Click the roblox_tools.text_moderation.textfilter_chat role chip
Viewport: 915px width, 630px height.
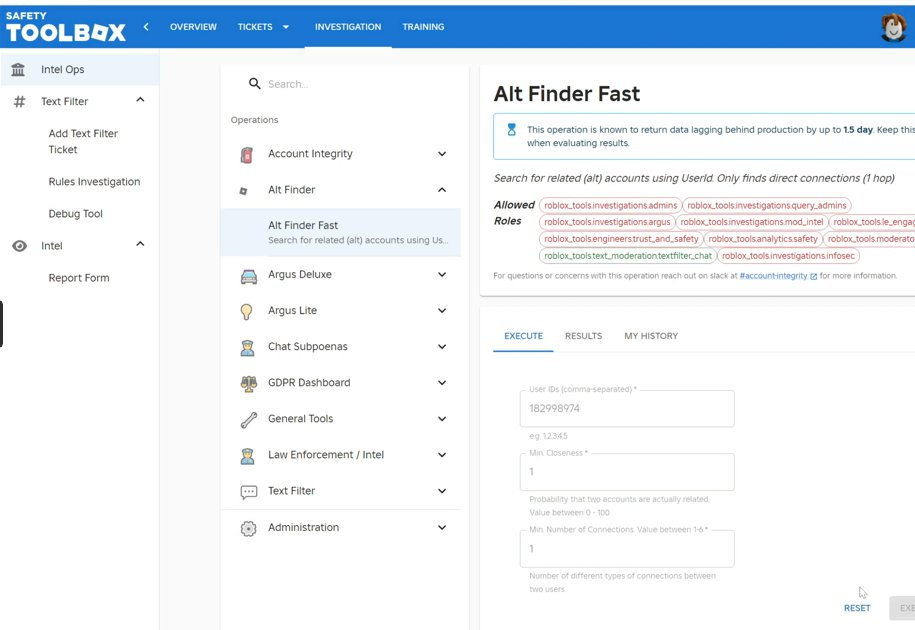pos(628,256)
